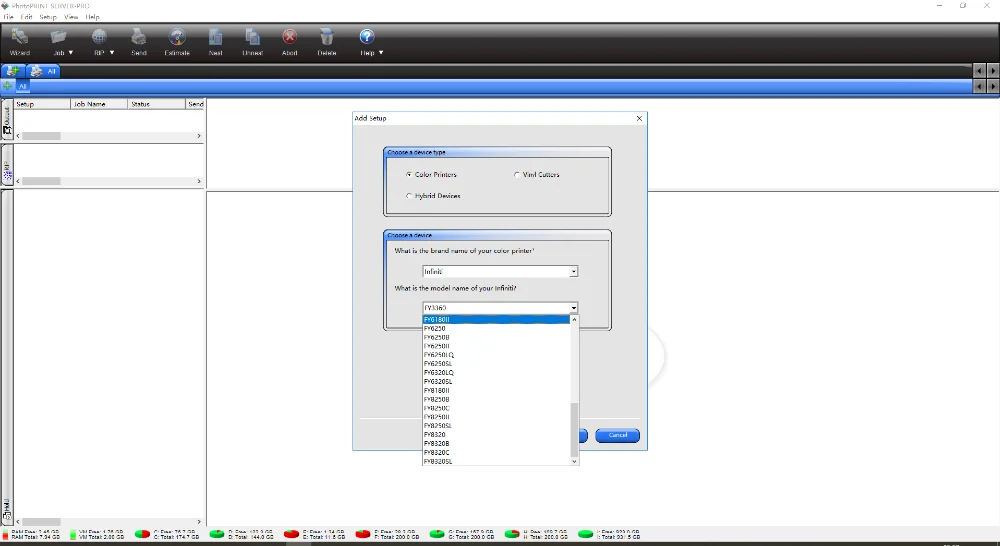Switch to the All tab with printer icon
1000x546 pixels.
pos(43,71)
